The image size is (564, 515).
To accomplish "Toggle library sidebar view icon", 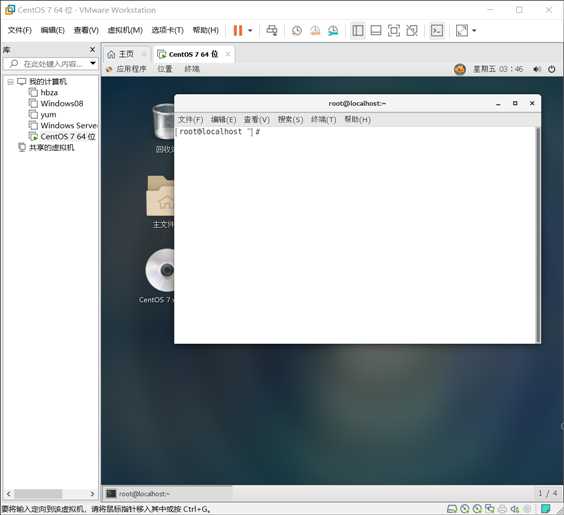I will point(358,31).
